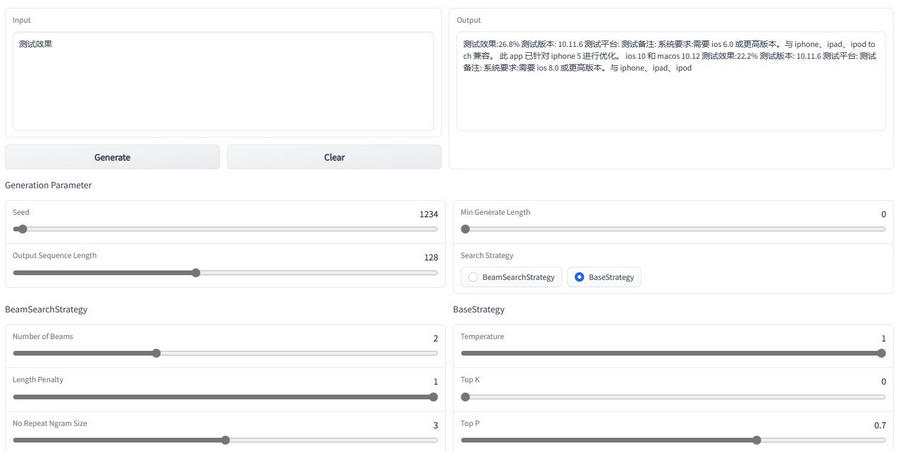This screenshot has width=900, height=451.
Task: Click the Min Generate Length slider
Action: (673, 229)
